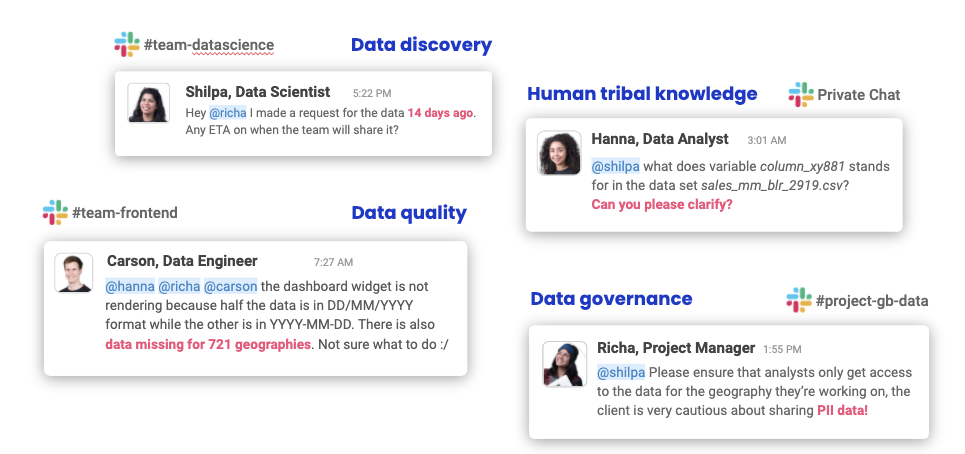
Task: Click the @shilpa mention in Hanna's message
Action: pos(615,166)
